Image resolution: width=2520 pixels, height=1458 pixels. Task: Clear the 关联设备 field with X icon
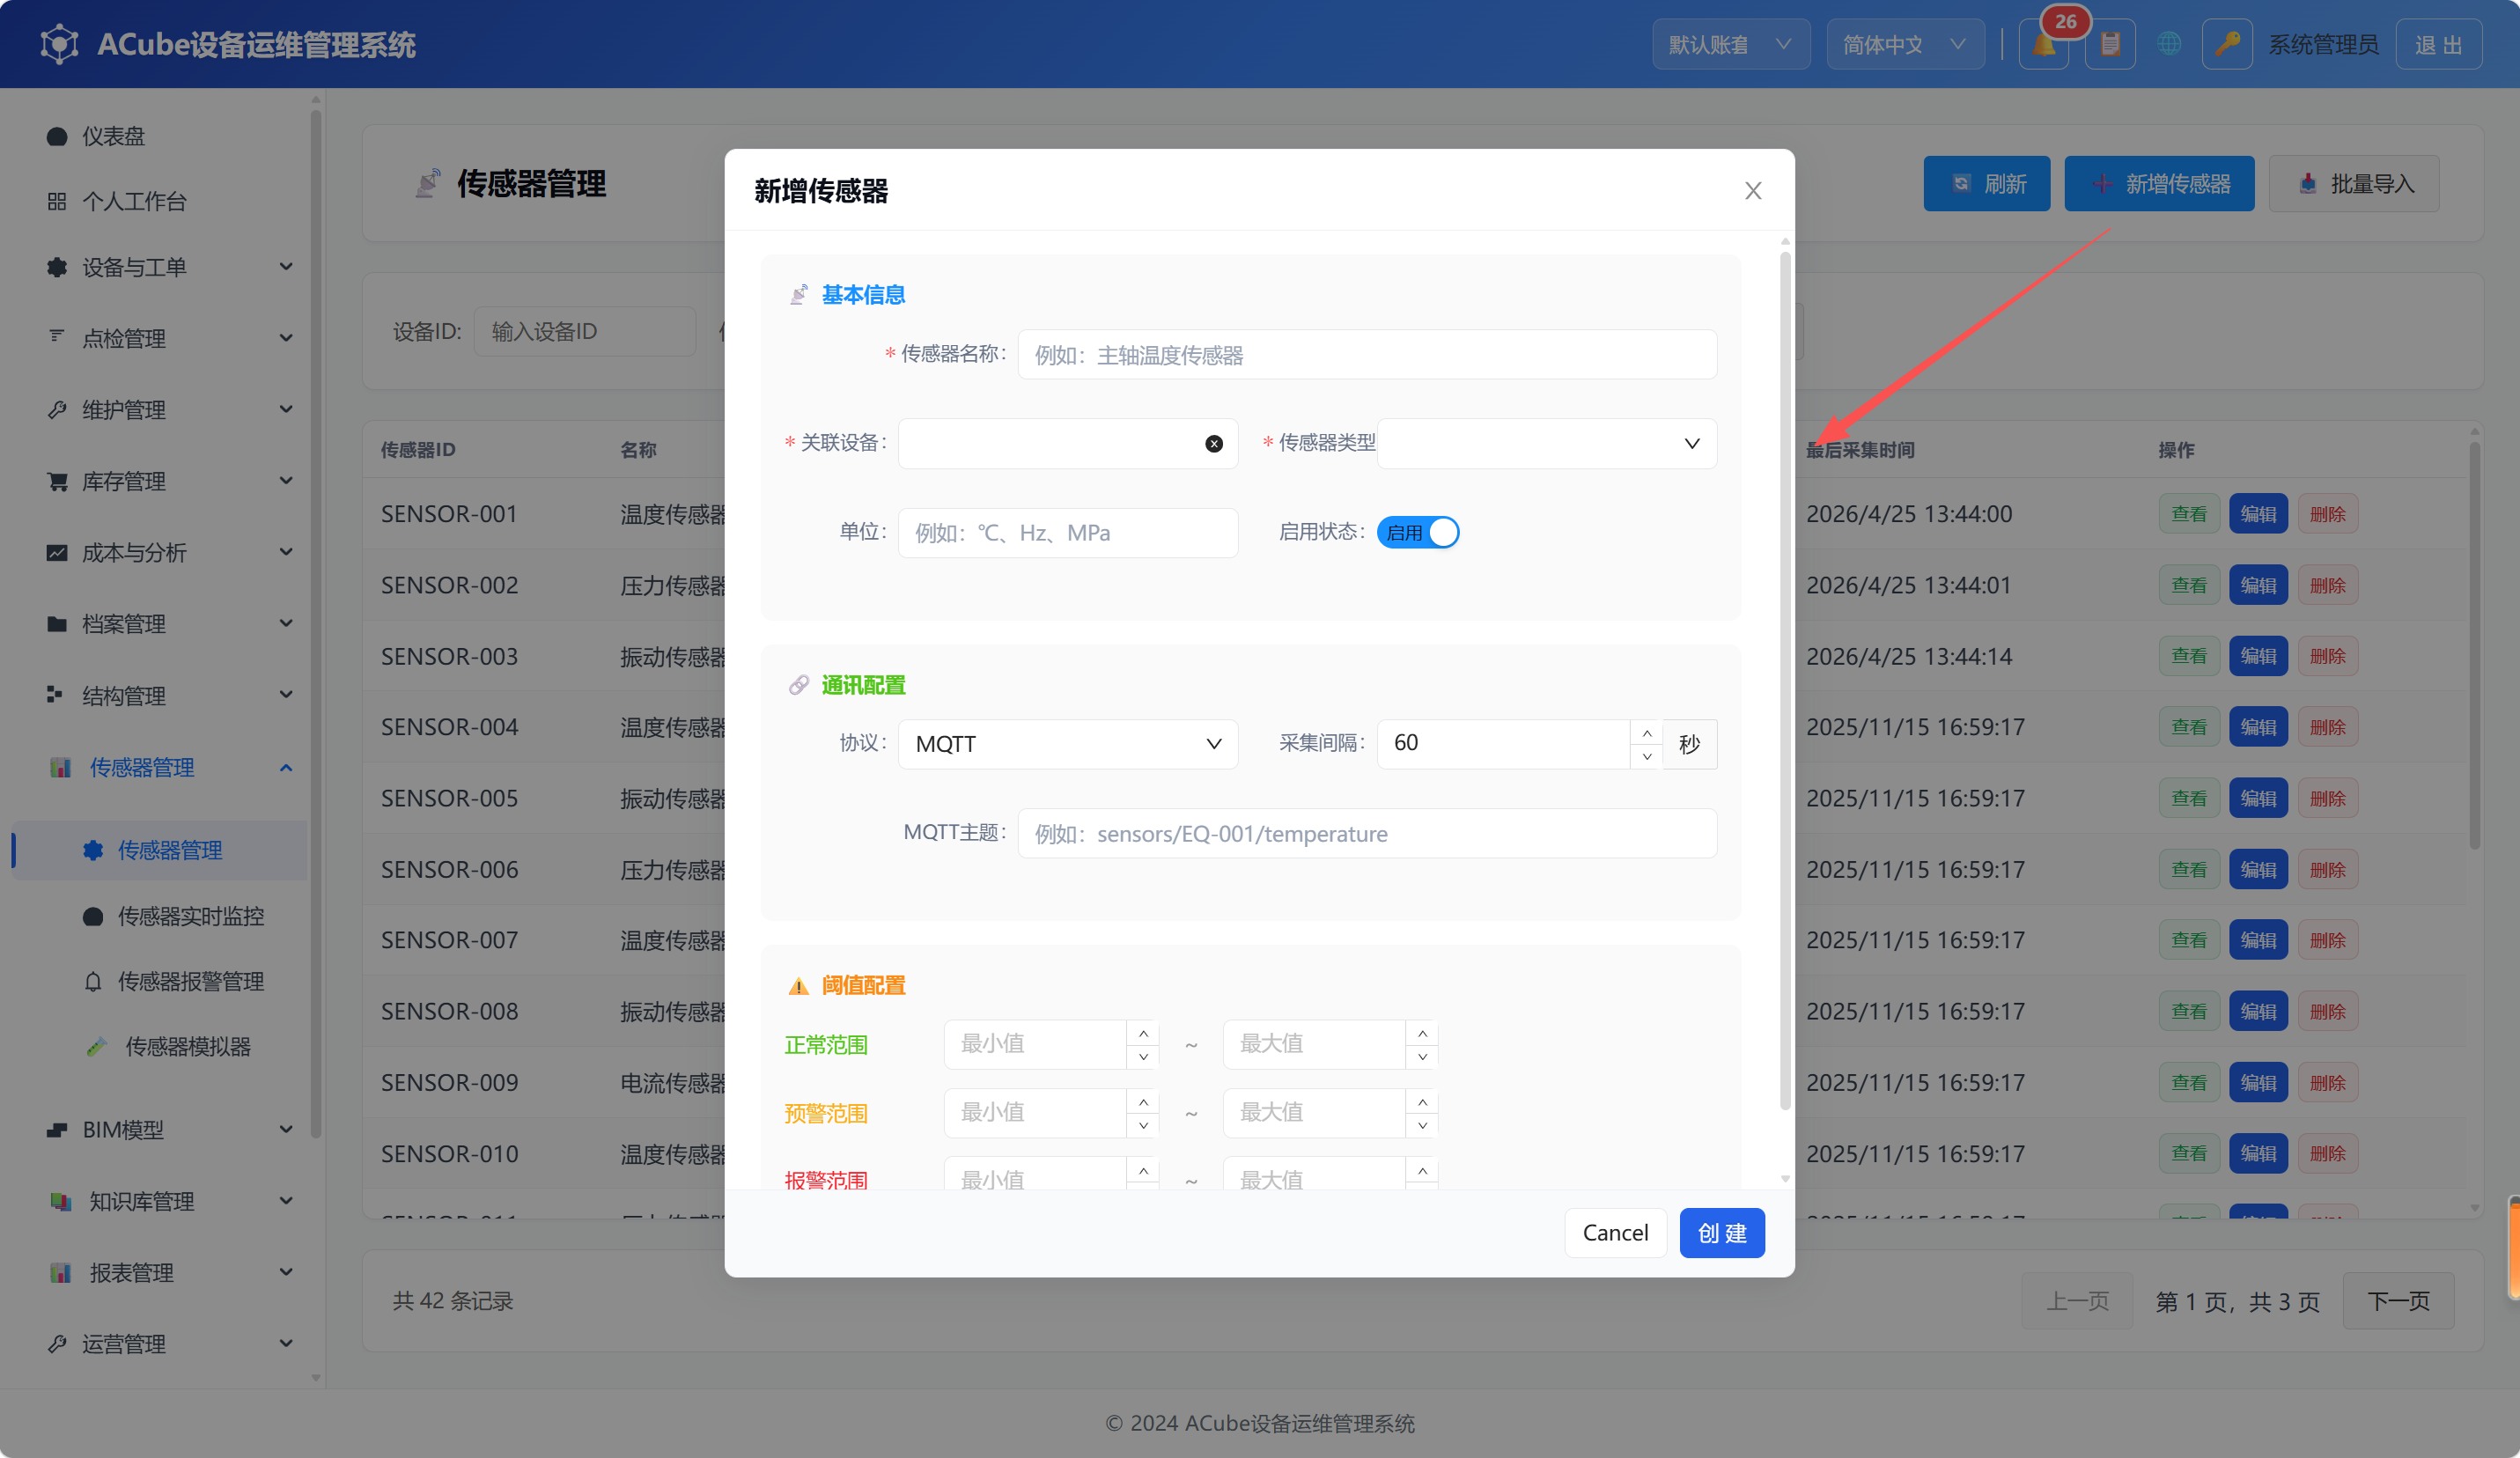pos(1214,443)
